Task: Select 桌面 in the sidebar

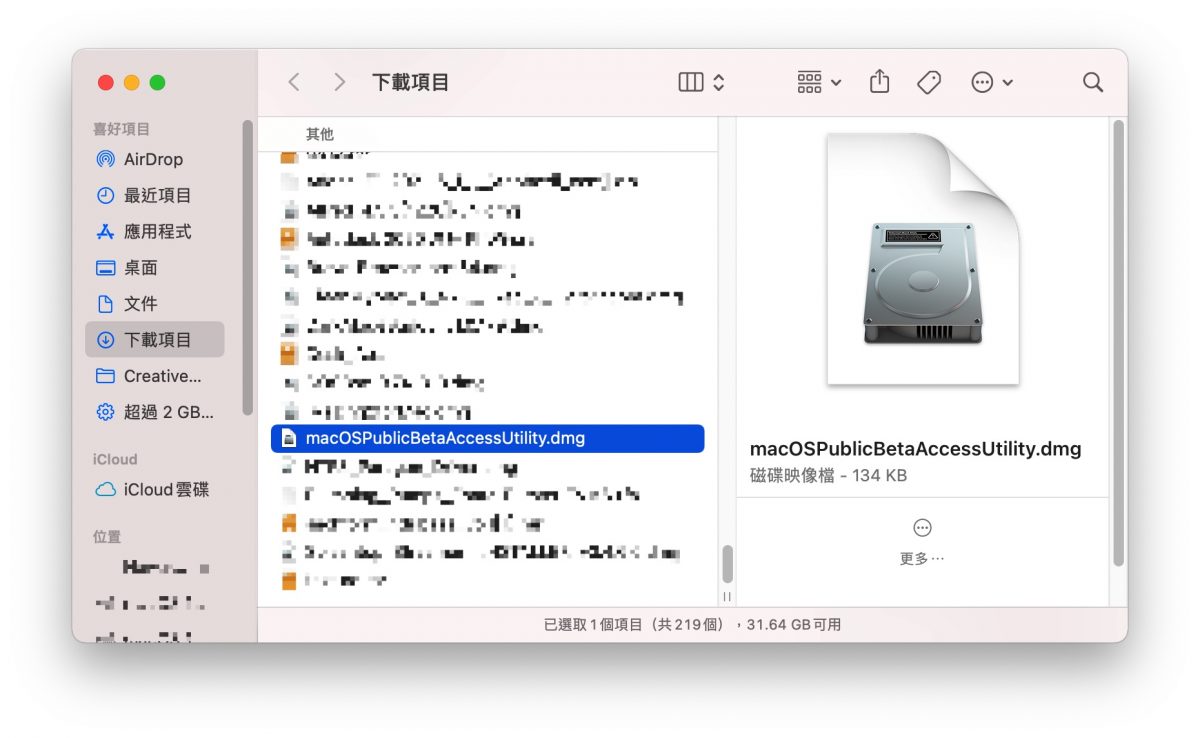Action: 154,267
